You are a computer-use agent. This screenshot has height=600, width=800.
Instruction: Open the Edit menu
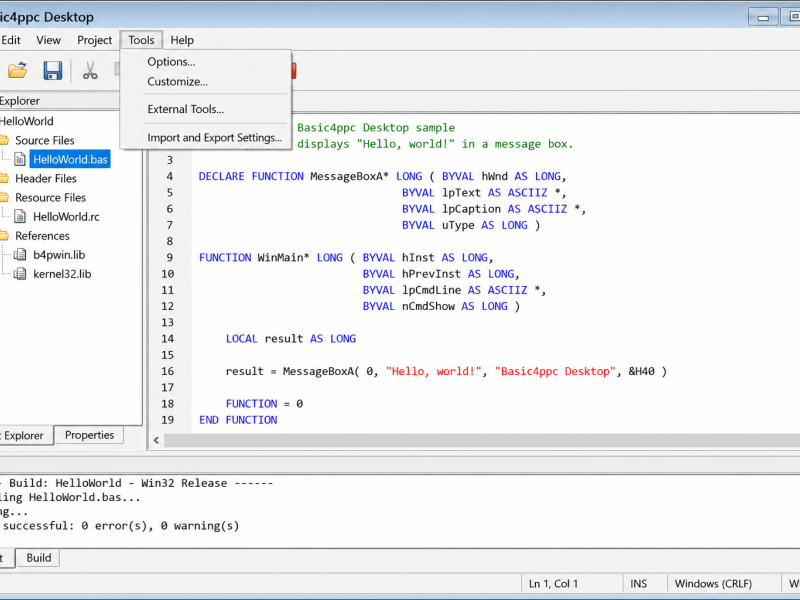tap(11, 40)
